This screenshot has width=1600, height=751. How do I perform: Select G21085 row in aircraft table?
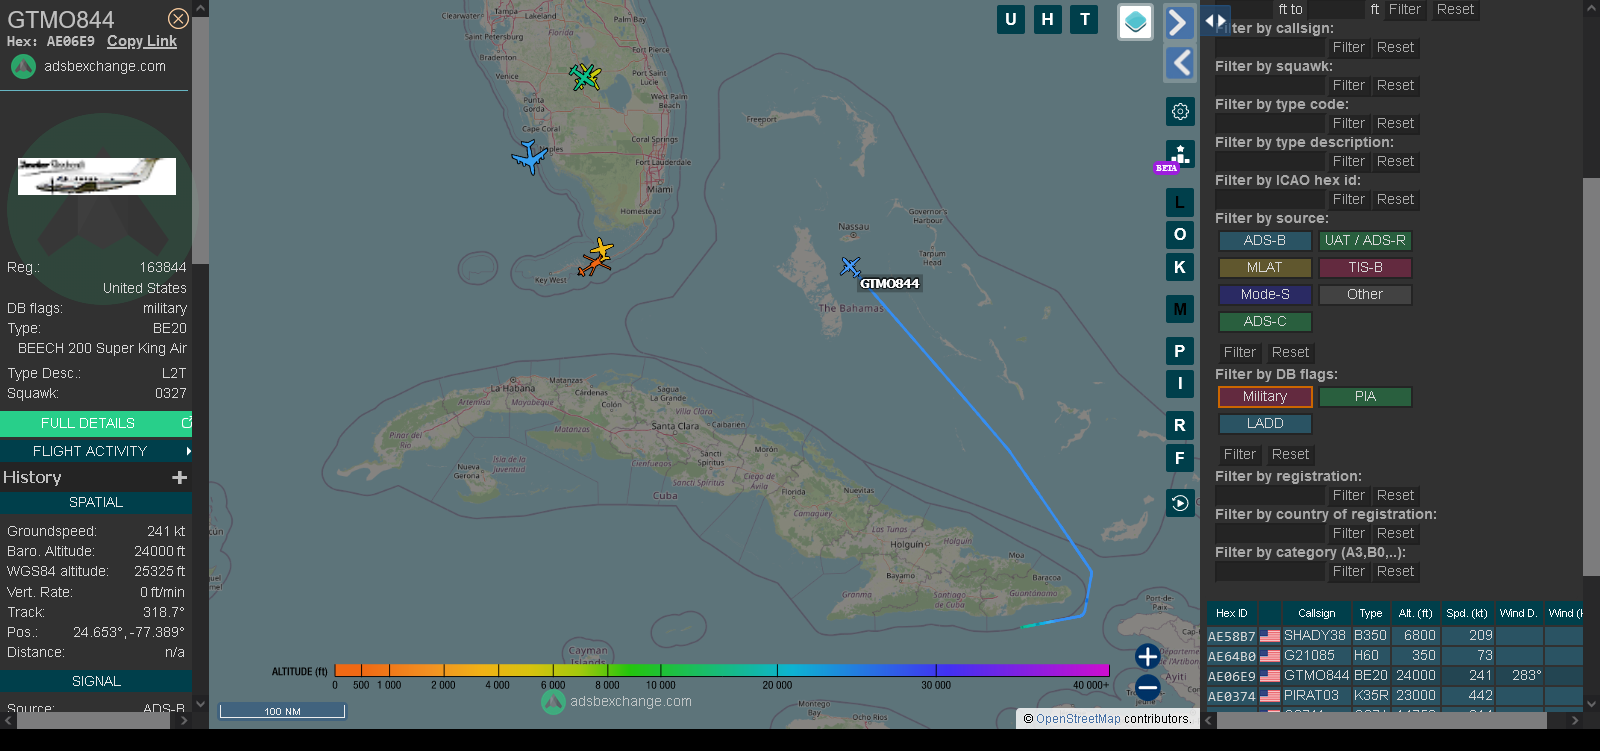(1395, 656)
